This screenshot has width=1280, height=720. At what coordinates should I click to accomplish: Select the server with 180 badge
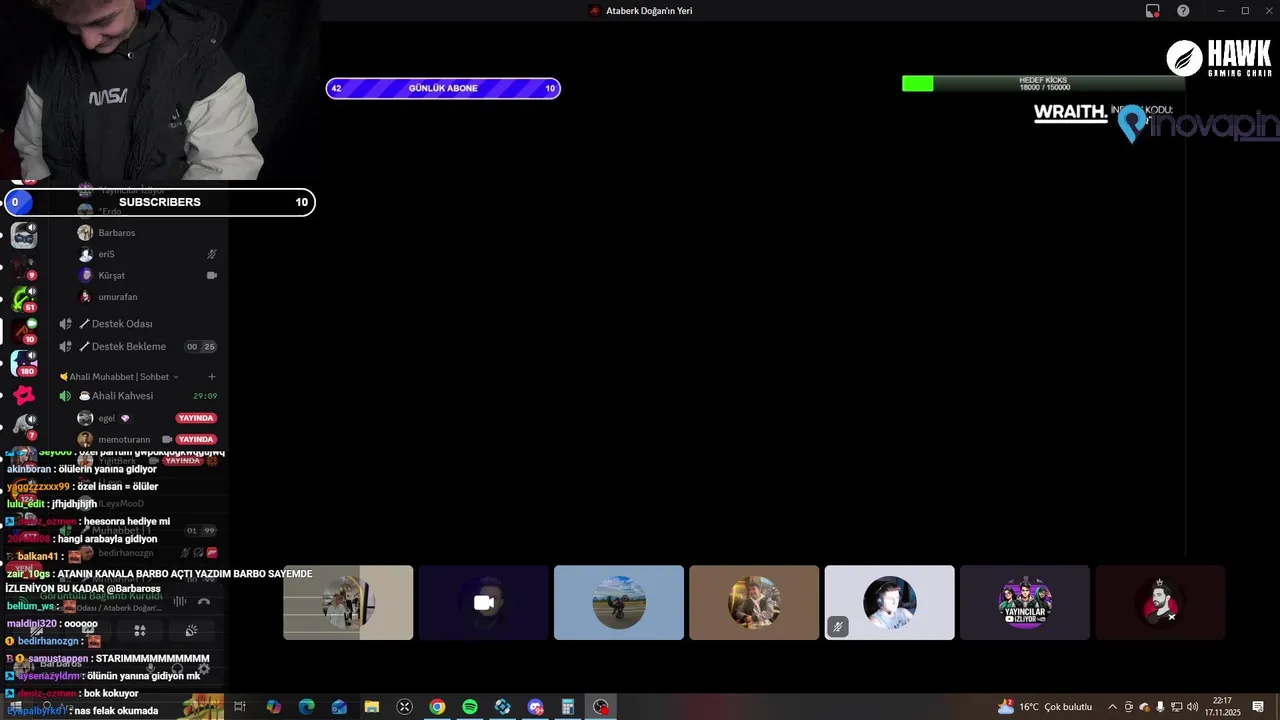click(x=24, y=363)
